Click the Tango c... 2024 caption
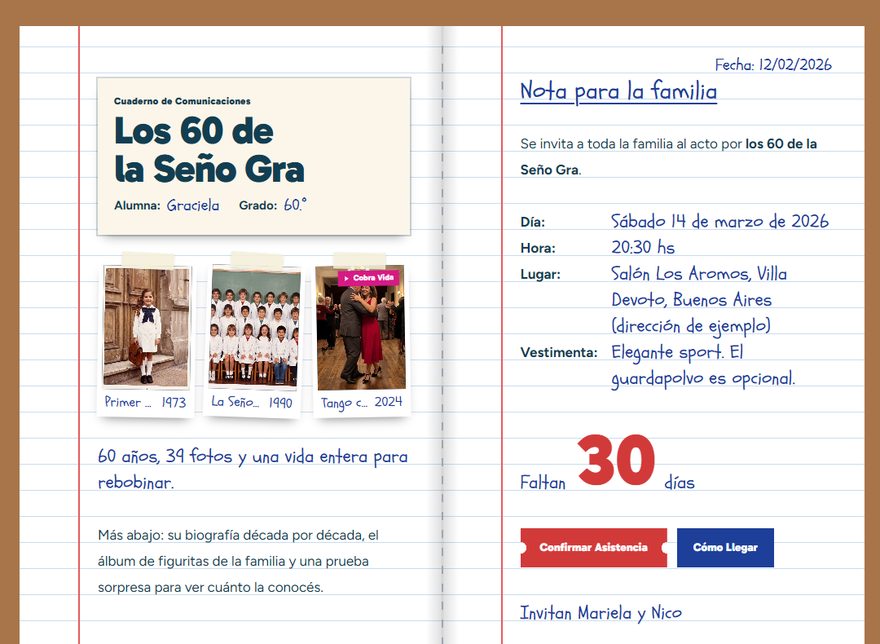This screenshot has width=880, height=644. tap(361, 403)
